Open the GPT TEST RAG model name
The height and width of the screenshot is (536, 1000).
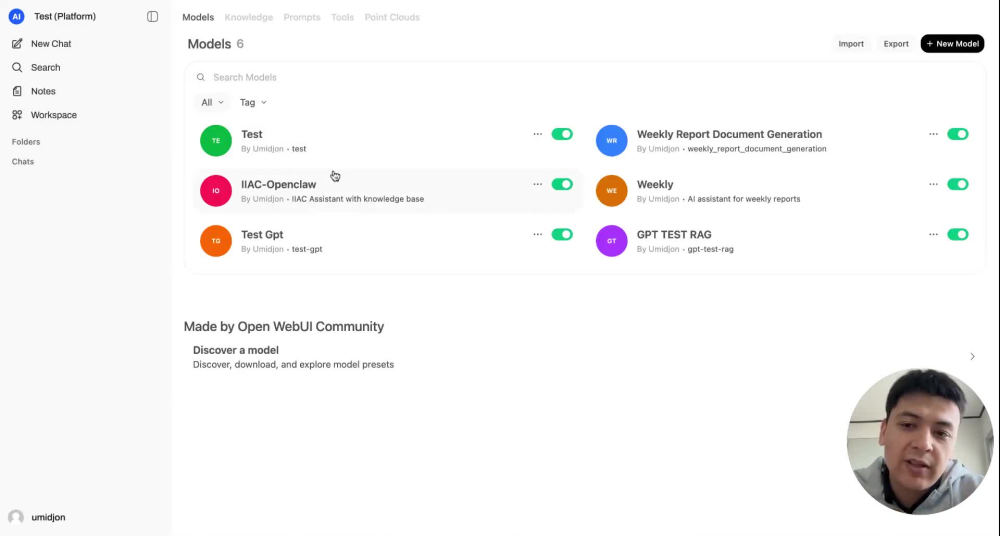click(x=674, y=235)
